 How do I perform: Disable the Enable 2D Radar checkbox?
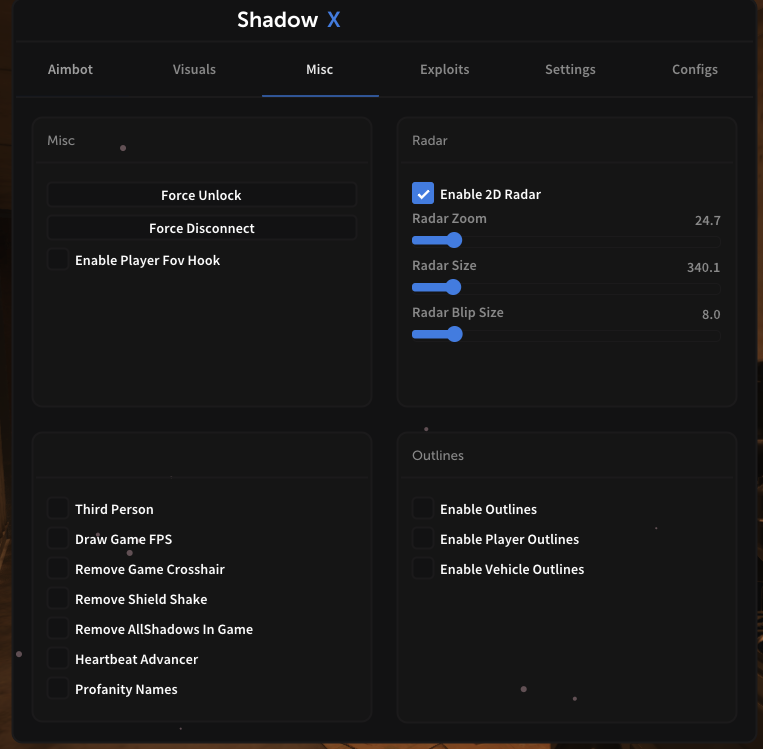click(423, 194)
